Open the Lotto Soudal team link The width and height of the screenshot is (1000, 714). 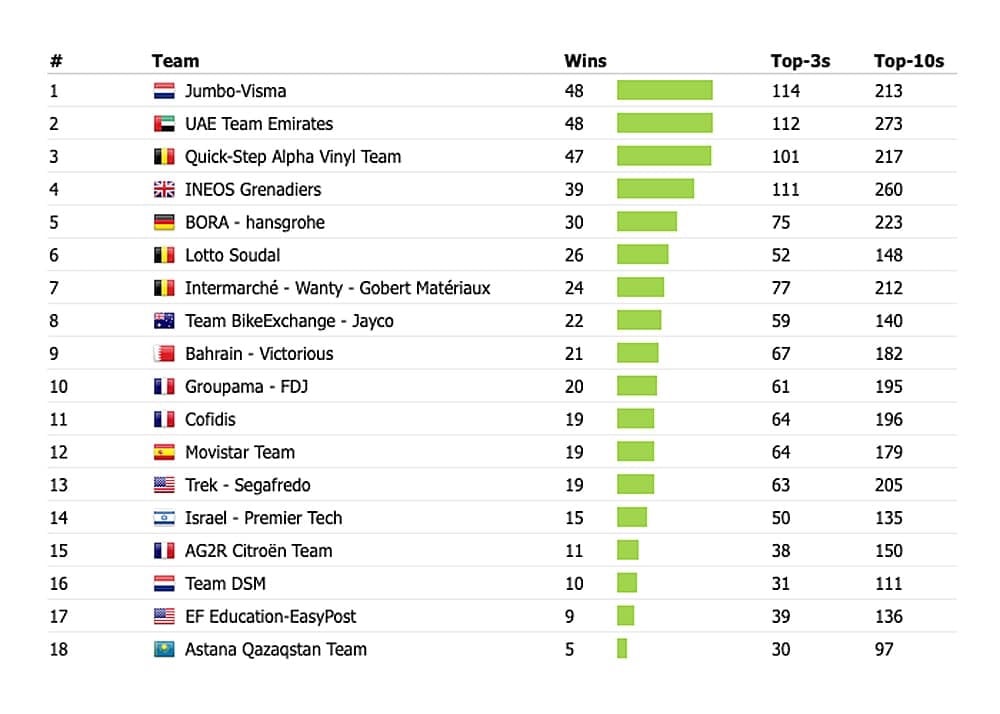click(232, 255)
